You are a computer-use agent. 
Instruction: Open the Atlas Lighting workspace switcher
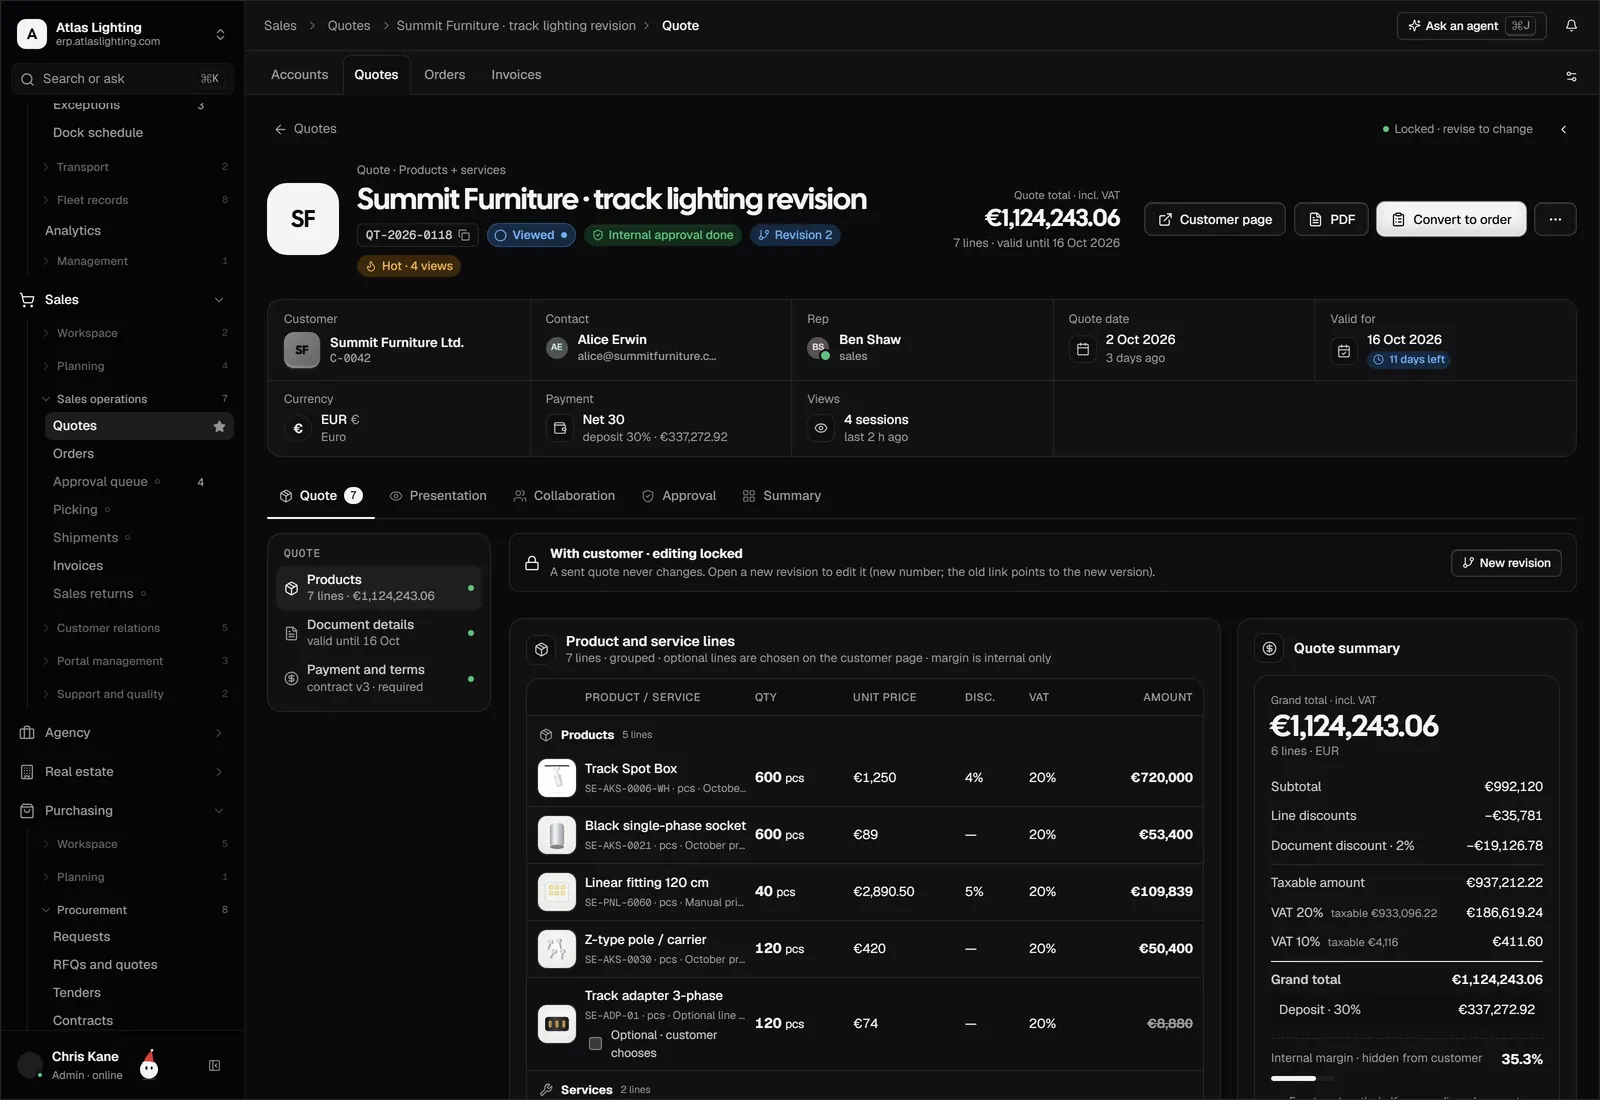point(122,34)
